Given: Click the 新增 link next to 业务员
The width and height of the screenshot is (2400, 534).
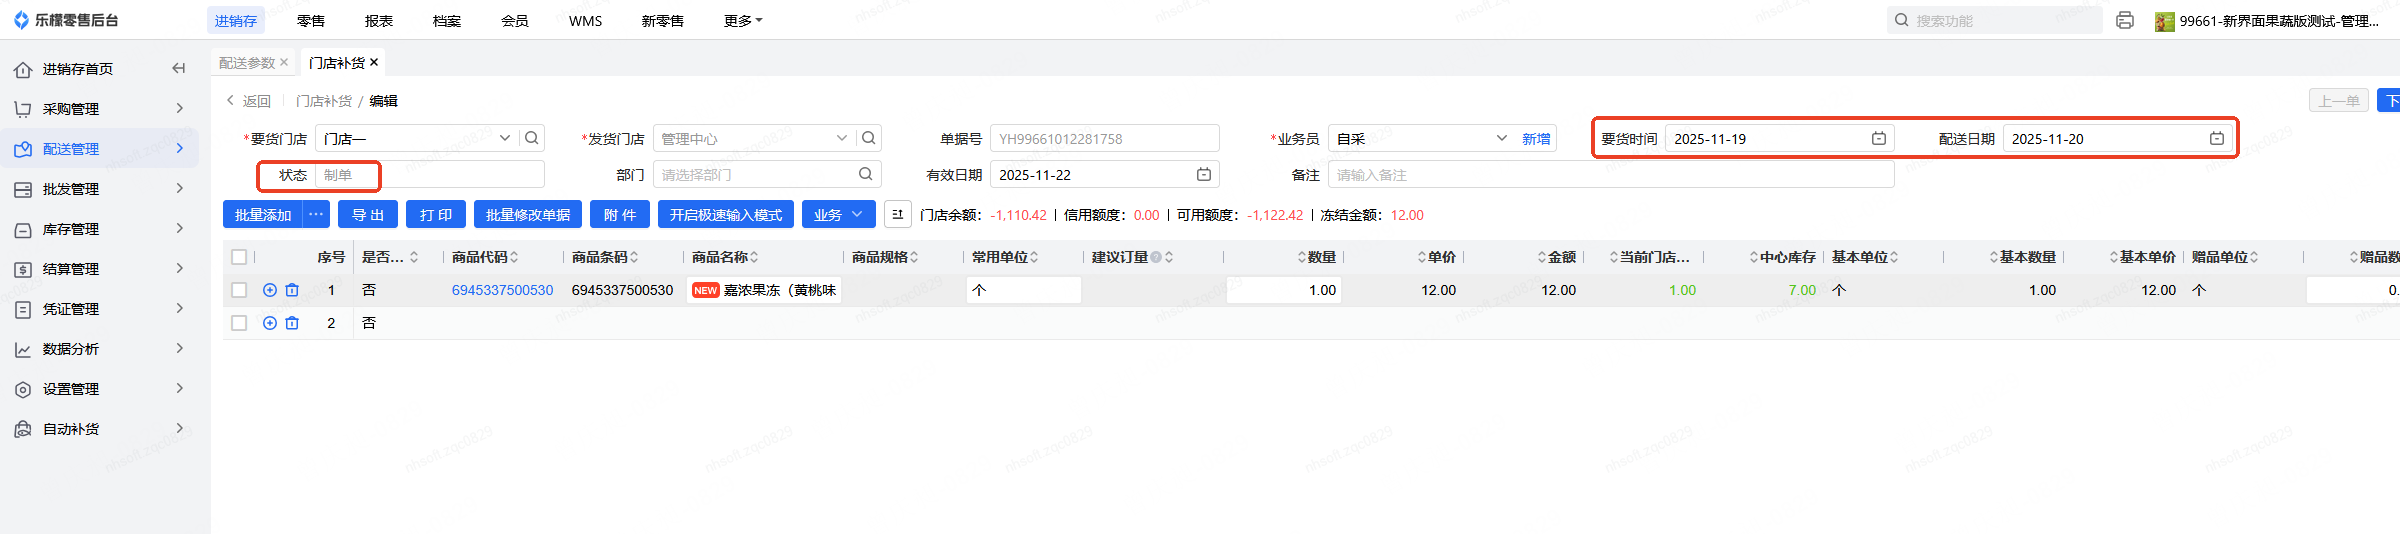Looking at the screenshot, I should click(x=1536, y=138).
